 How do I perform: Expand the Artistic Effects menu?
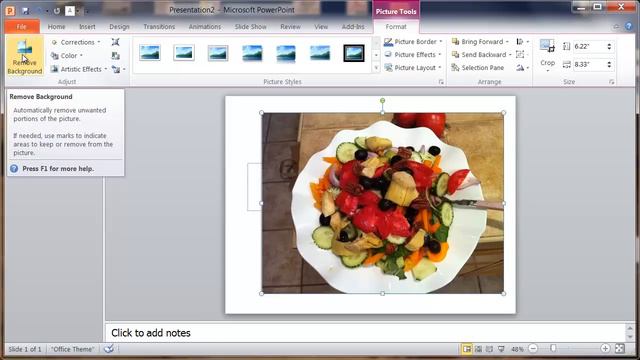79,69
